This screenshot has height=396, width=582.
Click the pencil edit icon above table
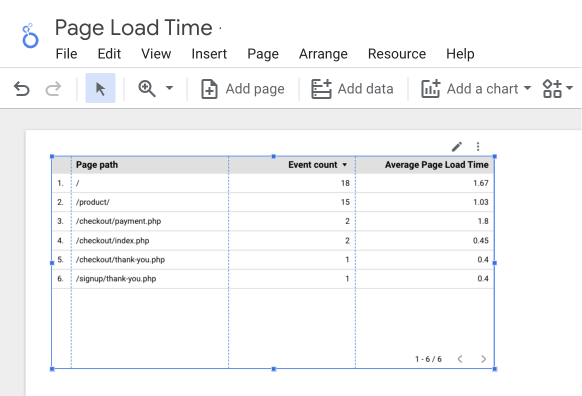(457, 147)
